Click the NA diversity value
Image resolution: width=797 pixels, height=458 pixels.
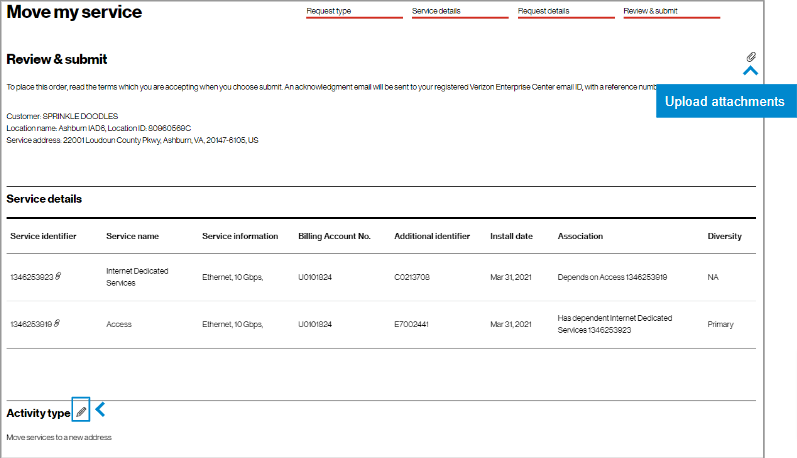click(713, 277)
